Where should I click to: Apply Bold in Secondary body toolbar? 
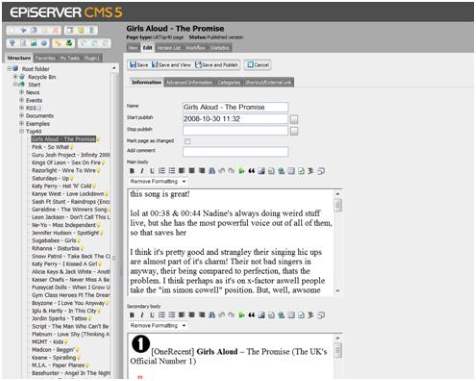132,315
